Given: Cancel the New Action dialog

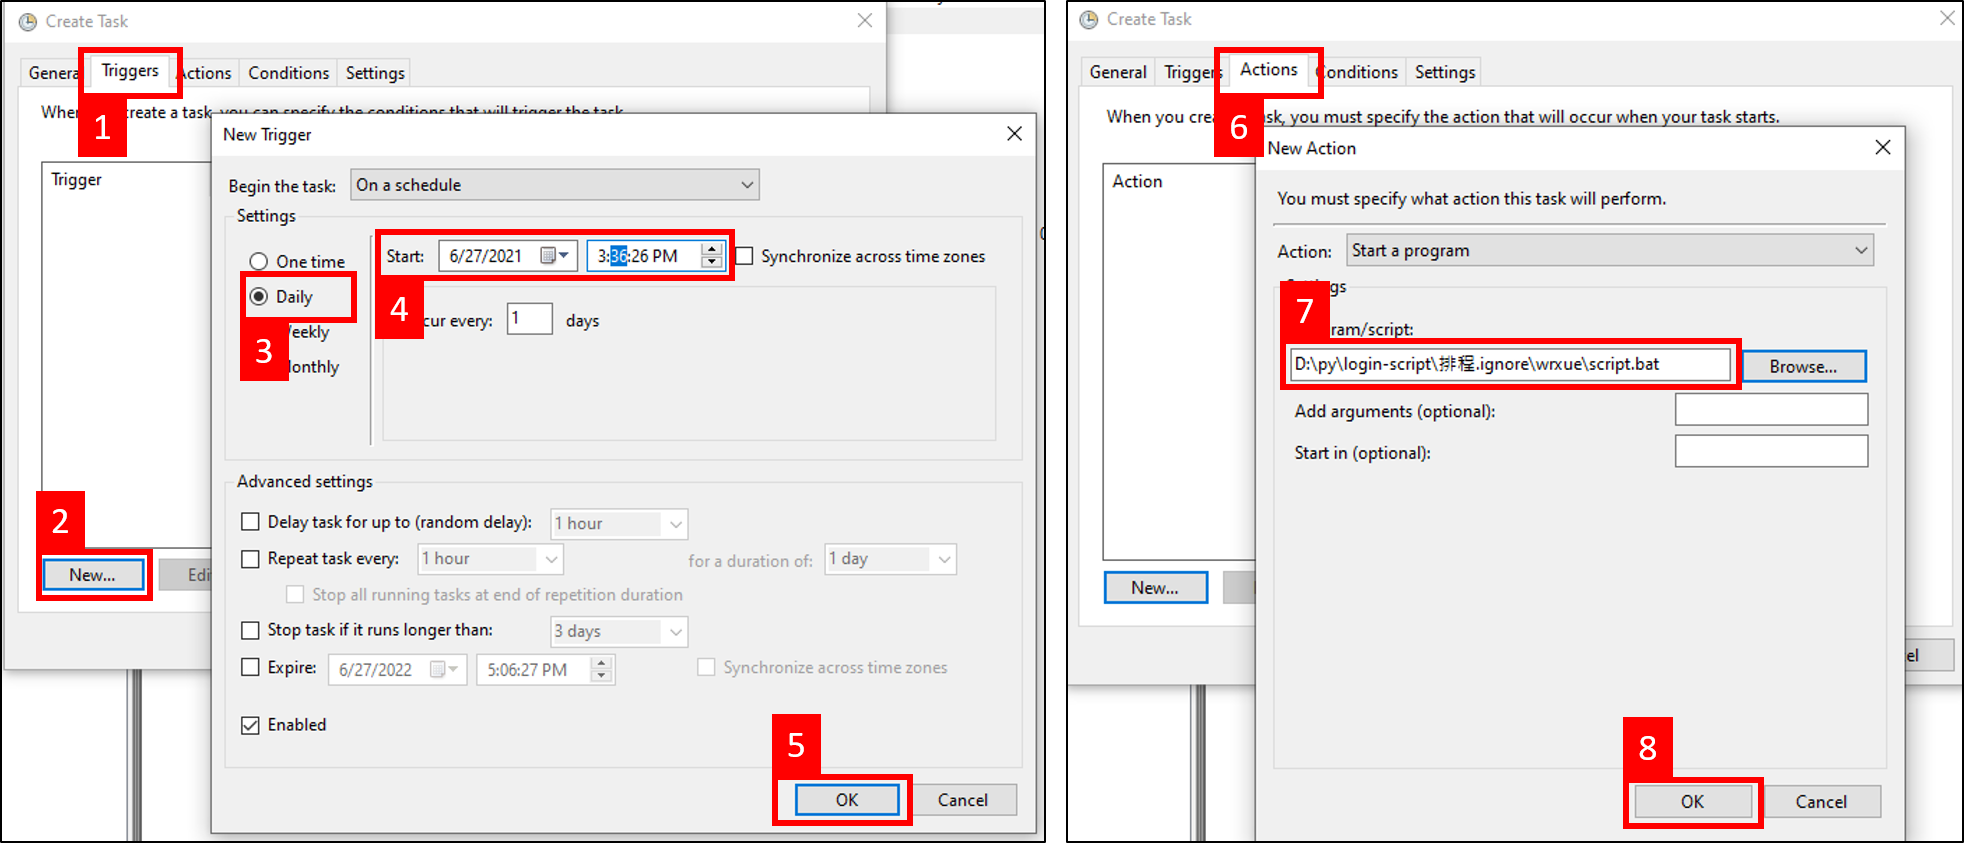Looking at the screenshot, I should coord(1821,802).
